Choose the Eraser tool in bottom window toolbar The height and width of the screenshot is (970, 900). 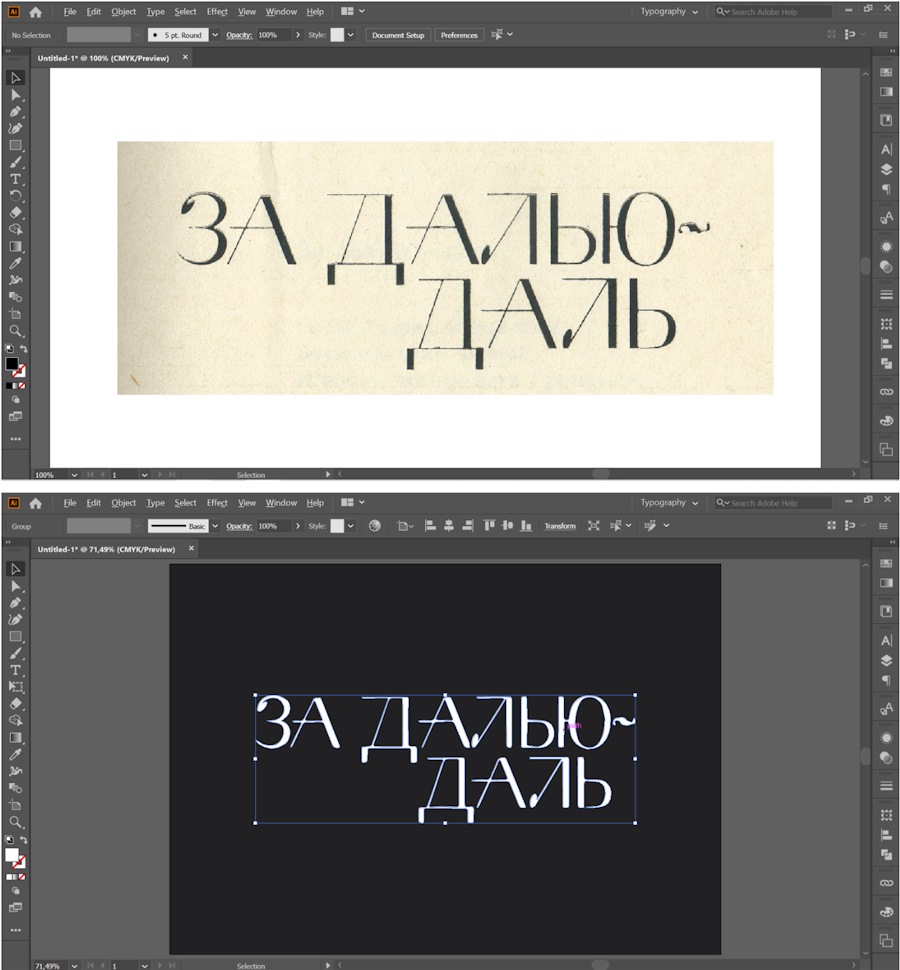click(x=15, y=703)
